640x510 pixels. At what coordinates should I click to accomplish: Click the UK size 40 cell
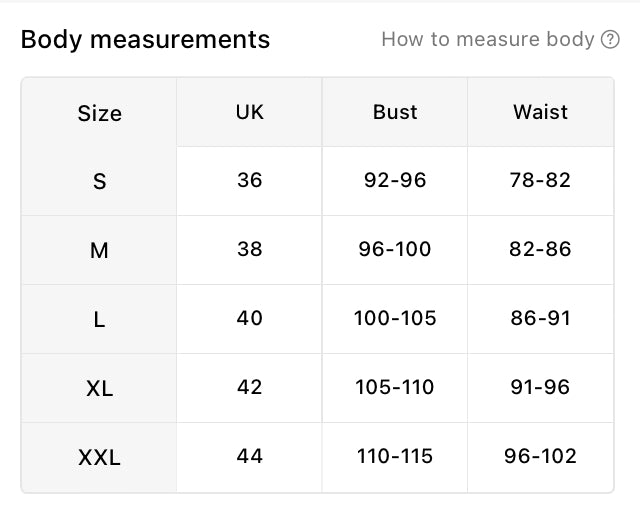[249, 318]
